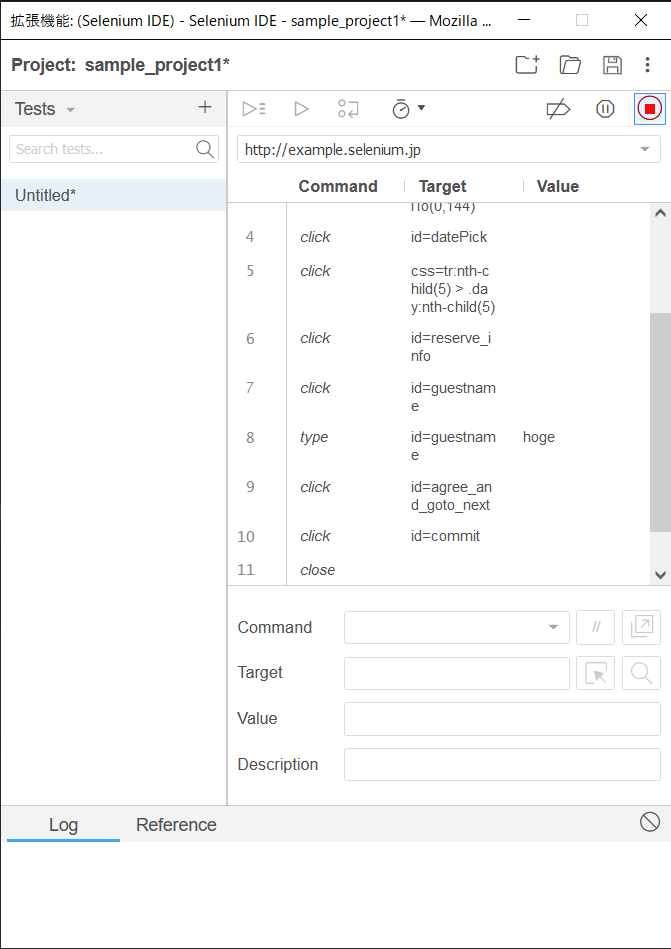Viewport: 671px width, 949px height.
Task: Select the Untitled* test
Action: [x=114, y=195]
